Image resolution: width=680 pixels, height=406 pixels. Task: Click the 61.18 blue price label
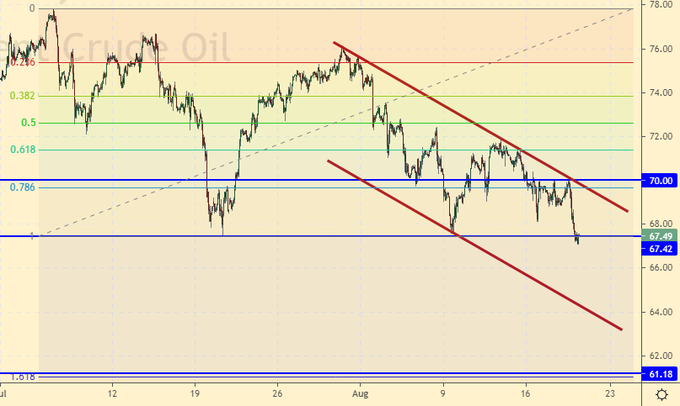pyautogui.click(x=659, y=373)
